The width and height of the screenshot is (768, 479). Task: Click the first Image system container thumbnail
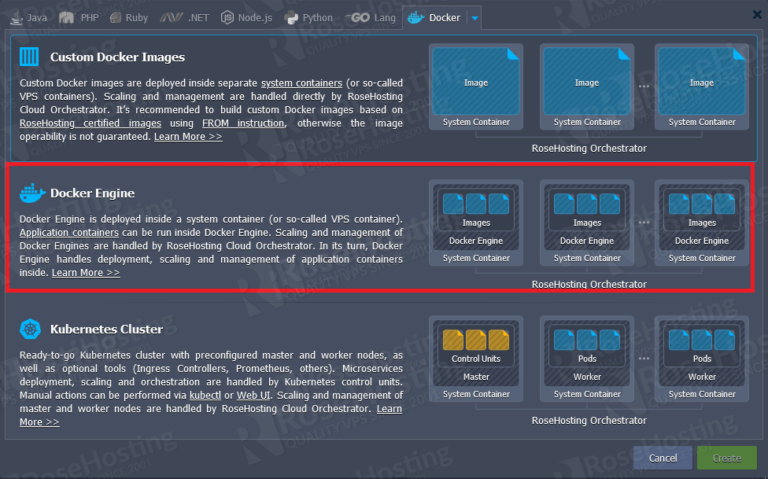pos(476,87)
